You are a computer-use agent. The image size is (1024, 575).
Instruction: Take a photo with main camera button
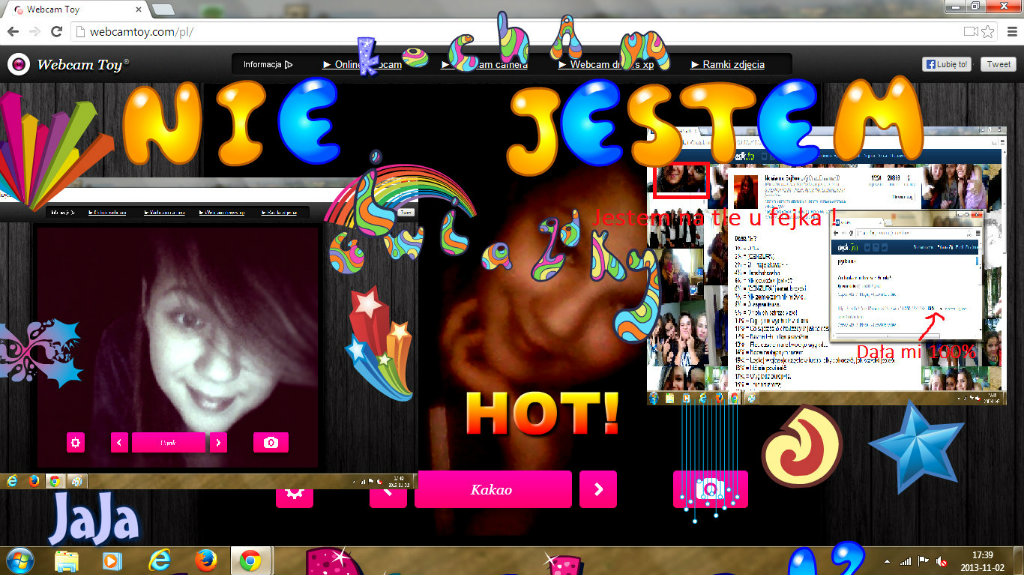710,489
